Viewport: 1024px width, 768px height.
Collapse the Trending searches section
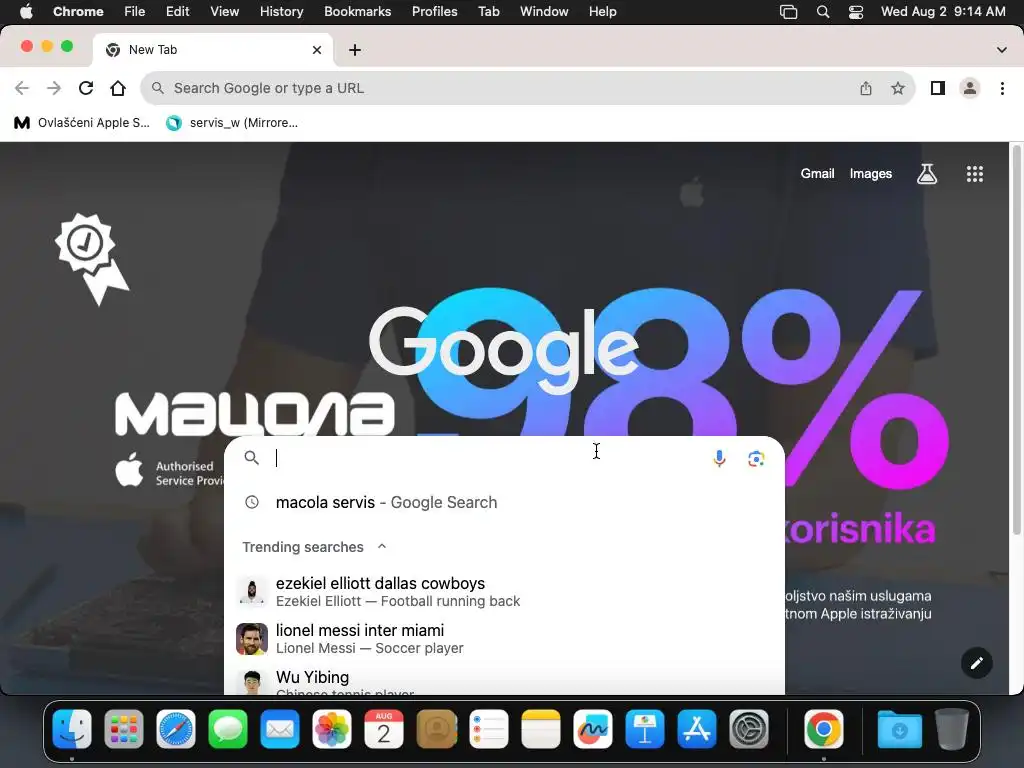coord(381,547)
